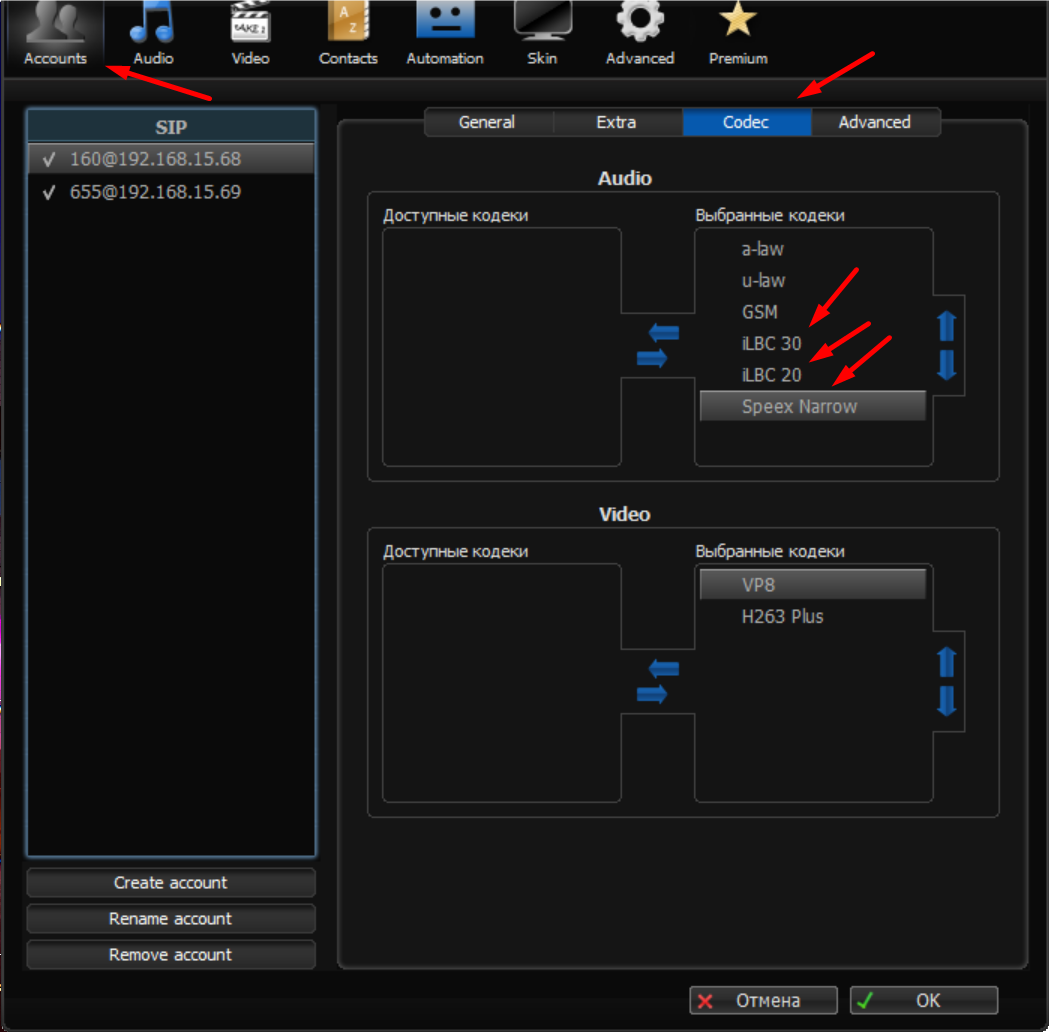Switch to the account Advanced tab
This screenshot has width=1049, height=1032.
coord(875,122)
